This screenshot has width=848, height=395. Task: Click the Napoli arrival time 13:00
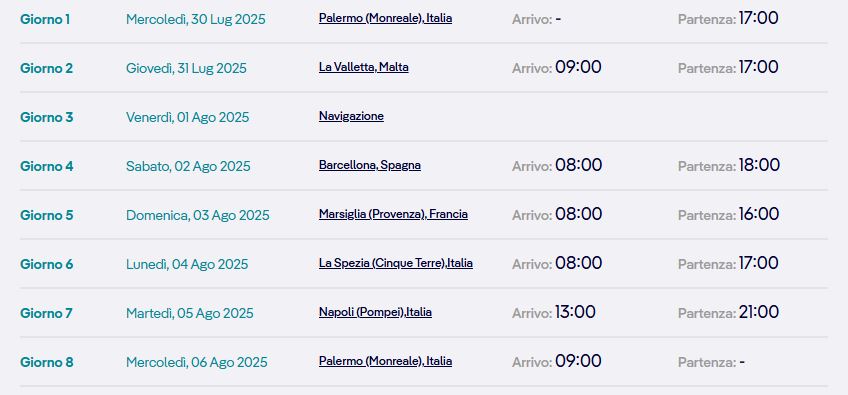pos(575,312)
